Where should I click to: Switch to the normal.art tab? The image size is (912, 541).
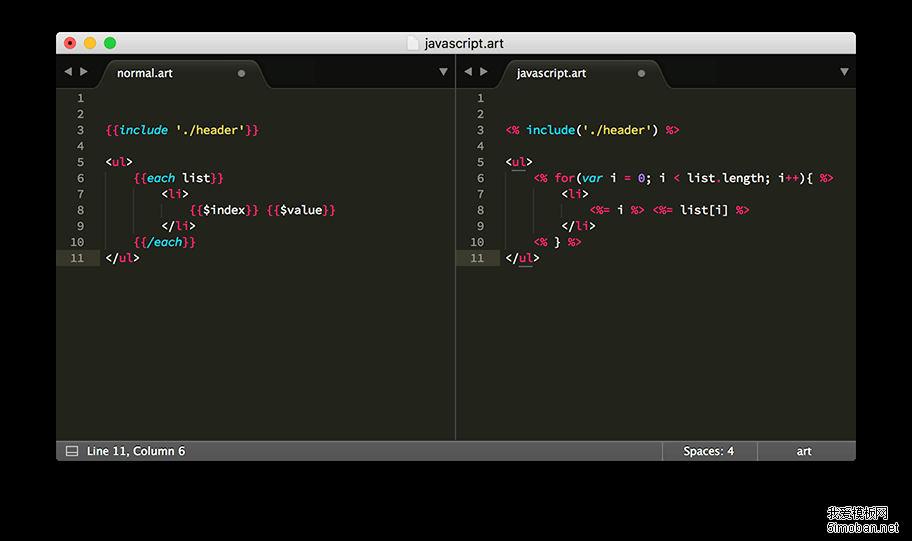tap(145, 73)
